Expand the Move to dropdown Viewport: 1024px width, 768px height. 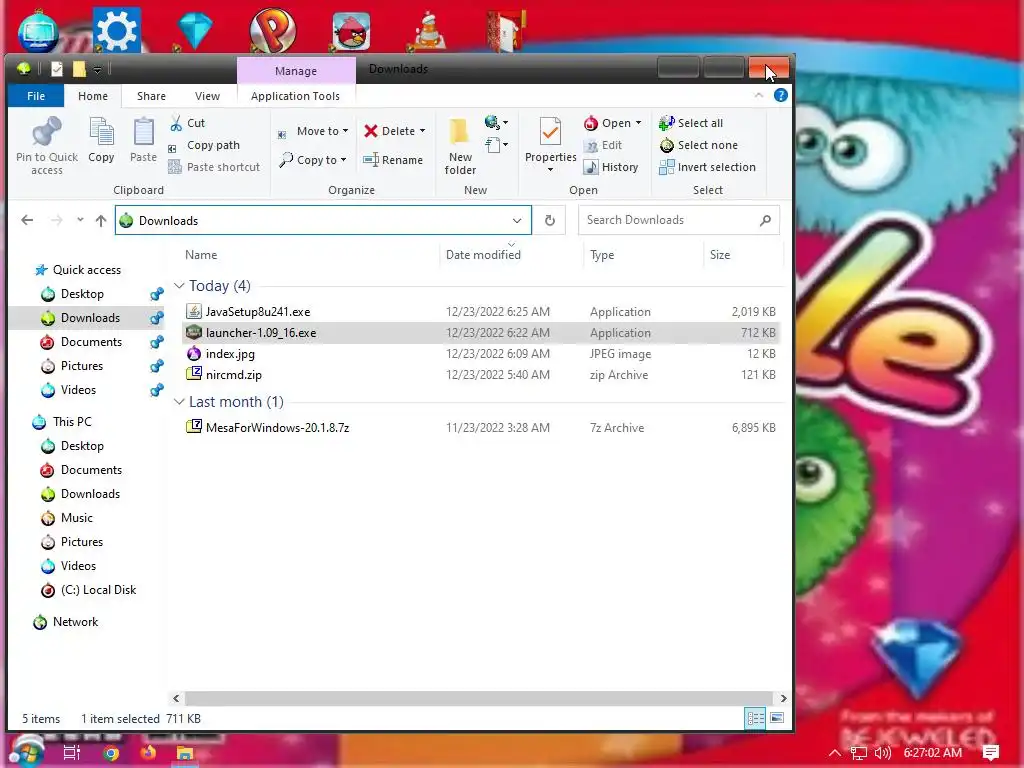coord(345,131)
